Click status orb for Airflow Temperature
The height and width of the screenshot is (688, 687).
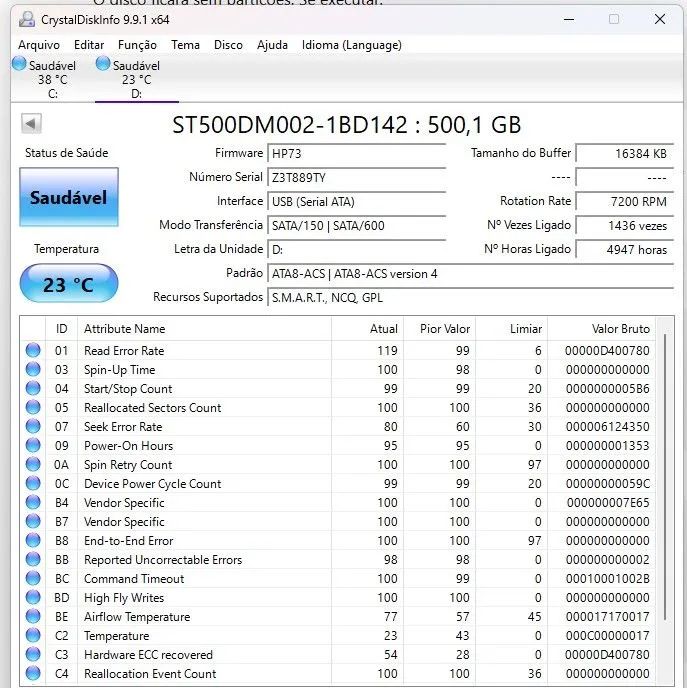click(x=33, y=616)
